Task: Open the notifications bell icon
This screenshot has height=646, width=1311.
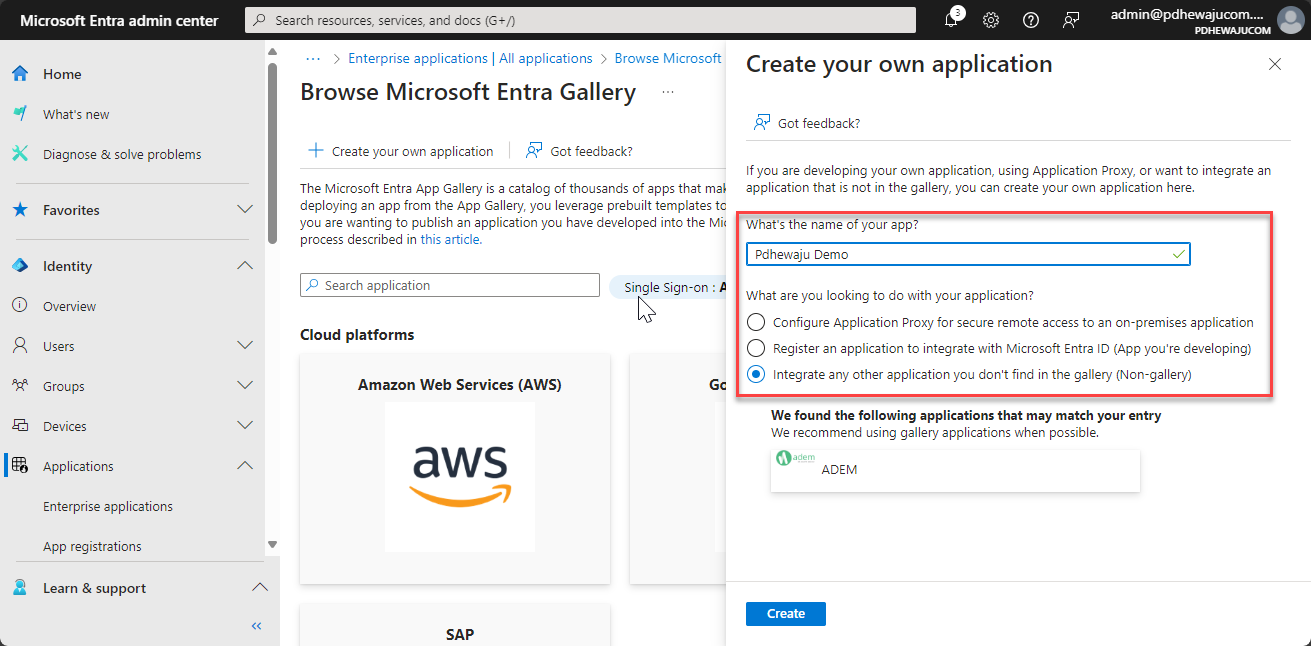Action: [951, 20]
